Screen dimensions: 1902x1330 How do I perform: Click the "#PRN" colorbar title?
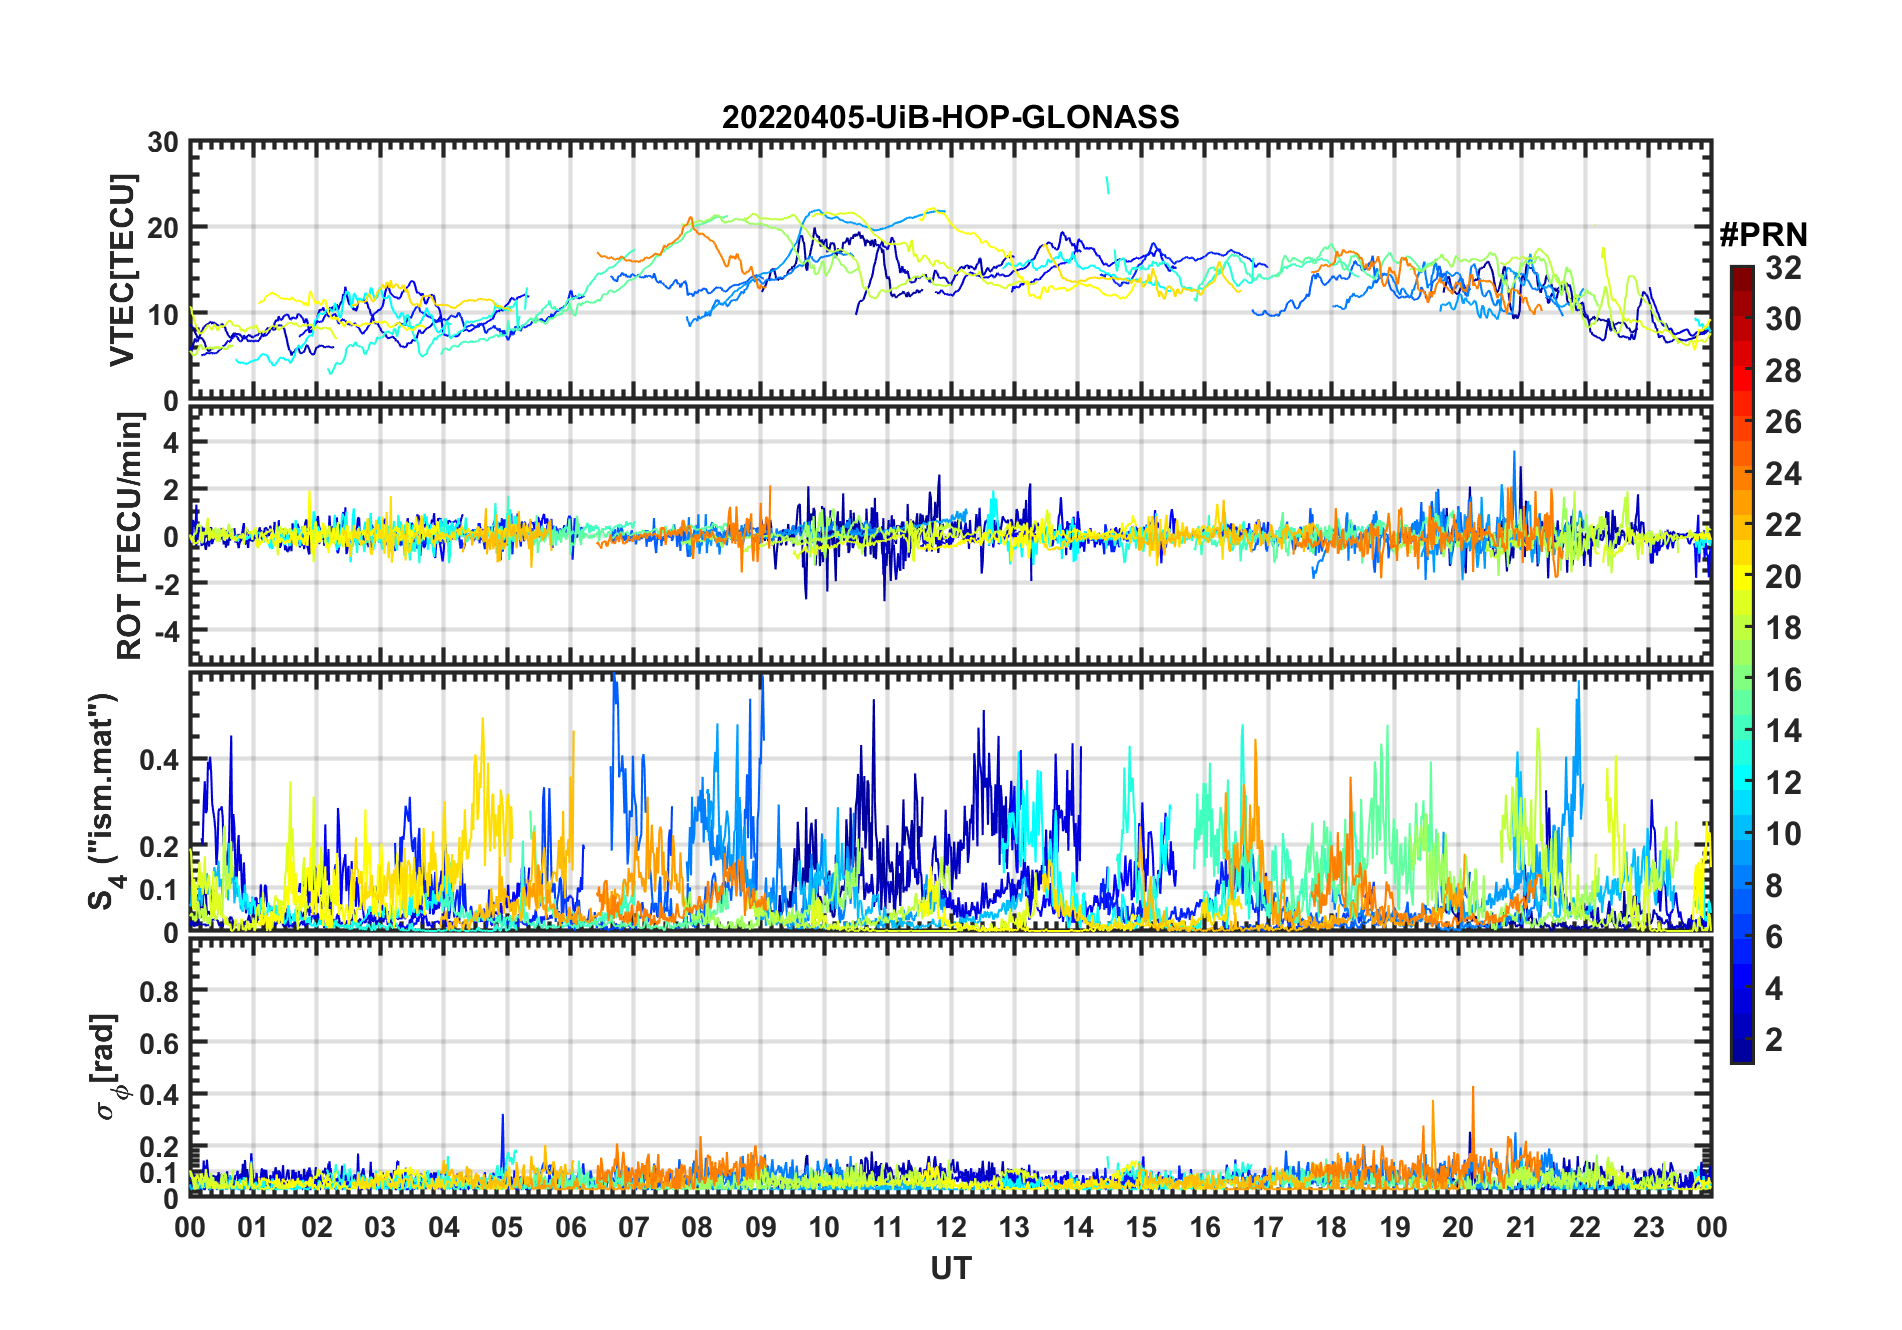pos(1764,235)
